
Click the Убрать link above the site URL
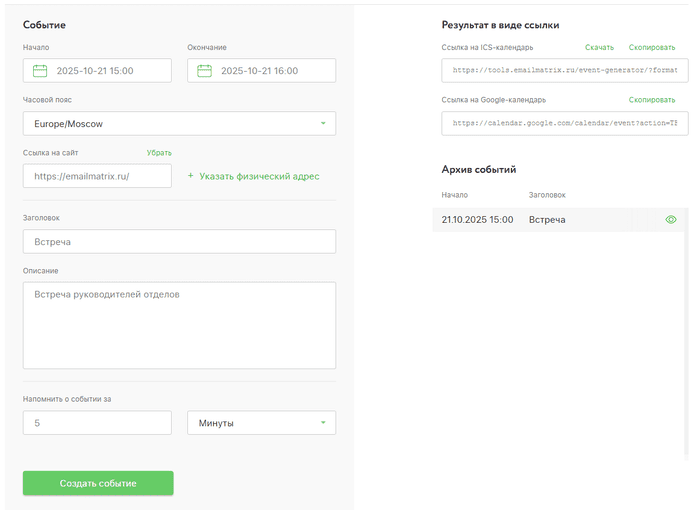click(x=159, y=153)
